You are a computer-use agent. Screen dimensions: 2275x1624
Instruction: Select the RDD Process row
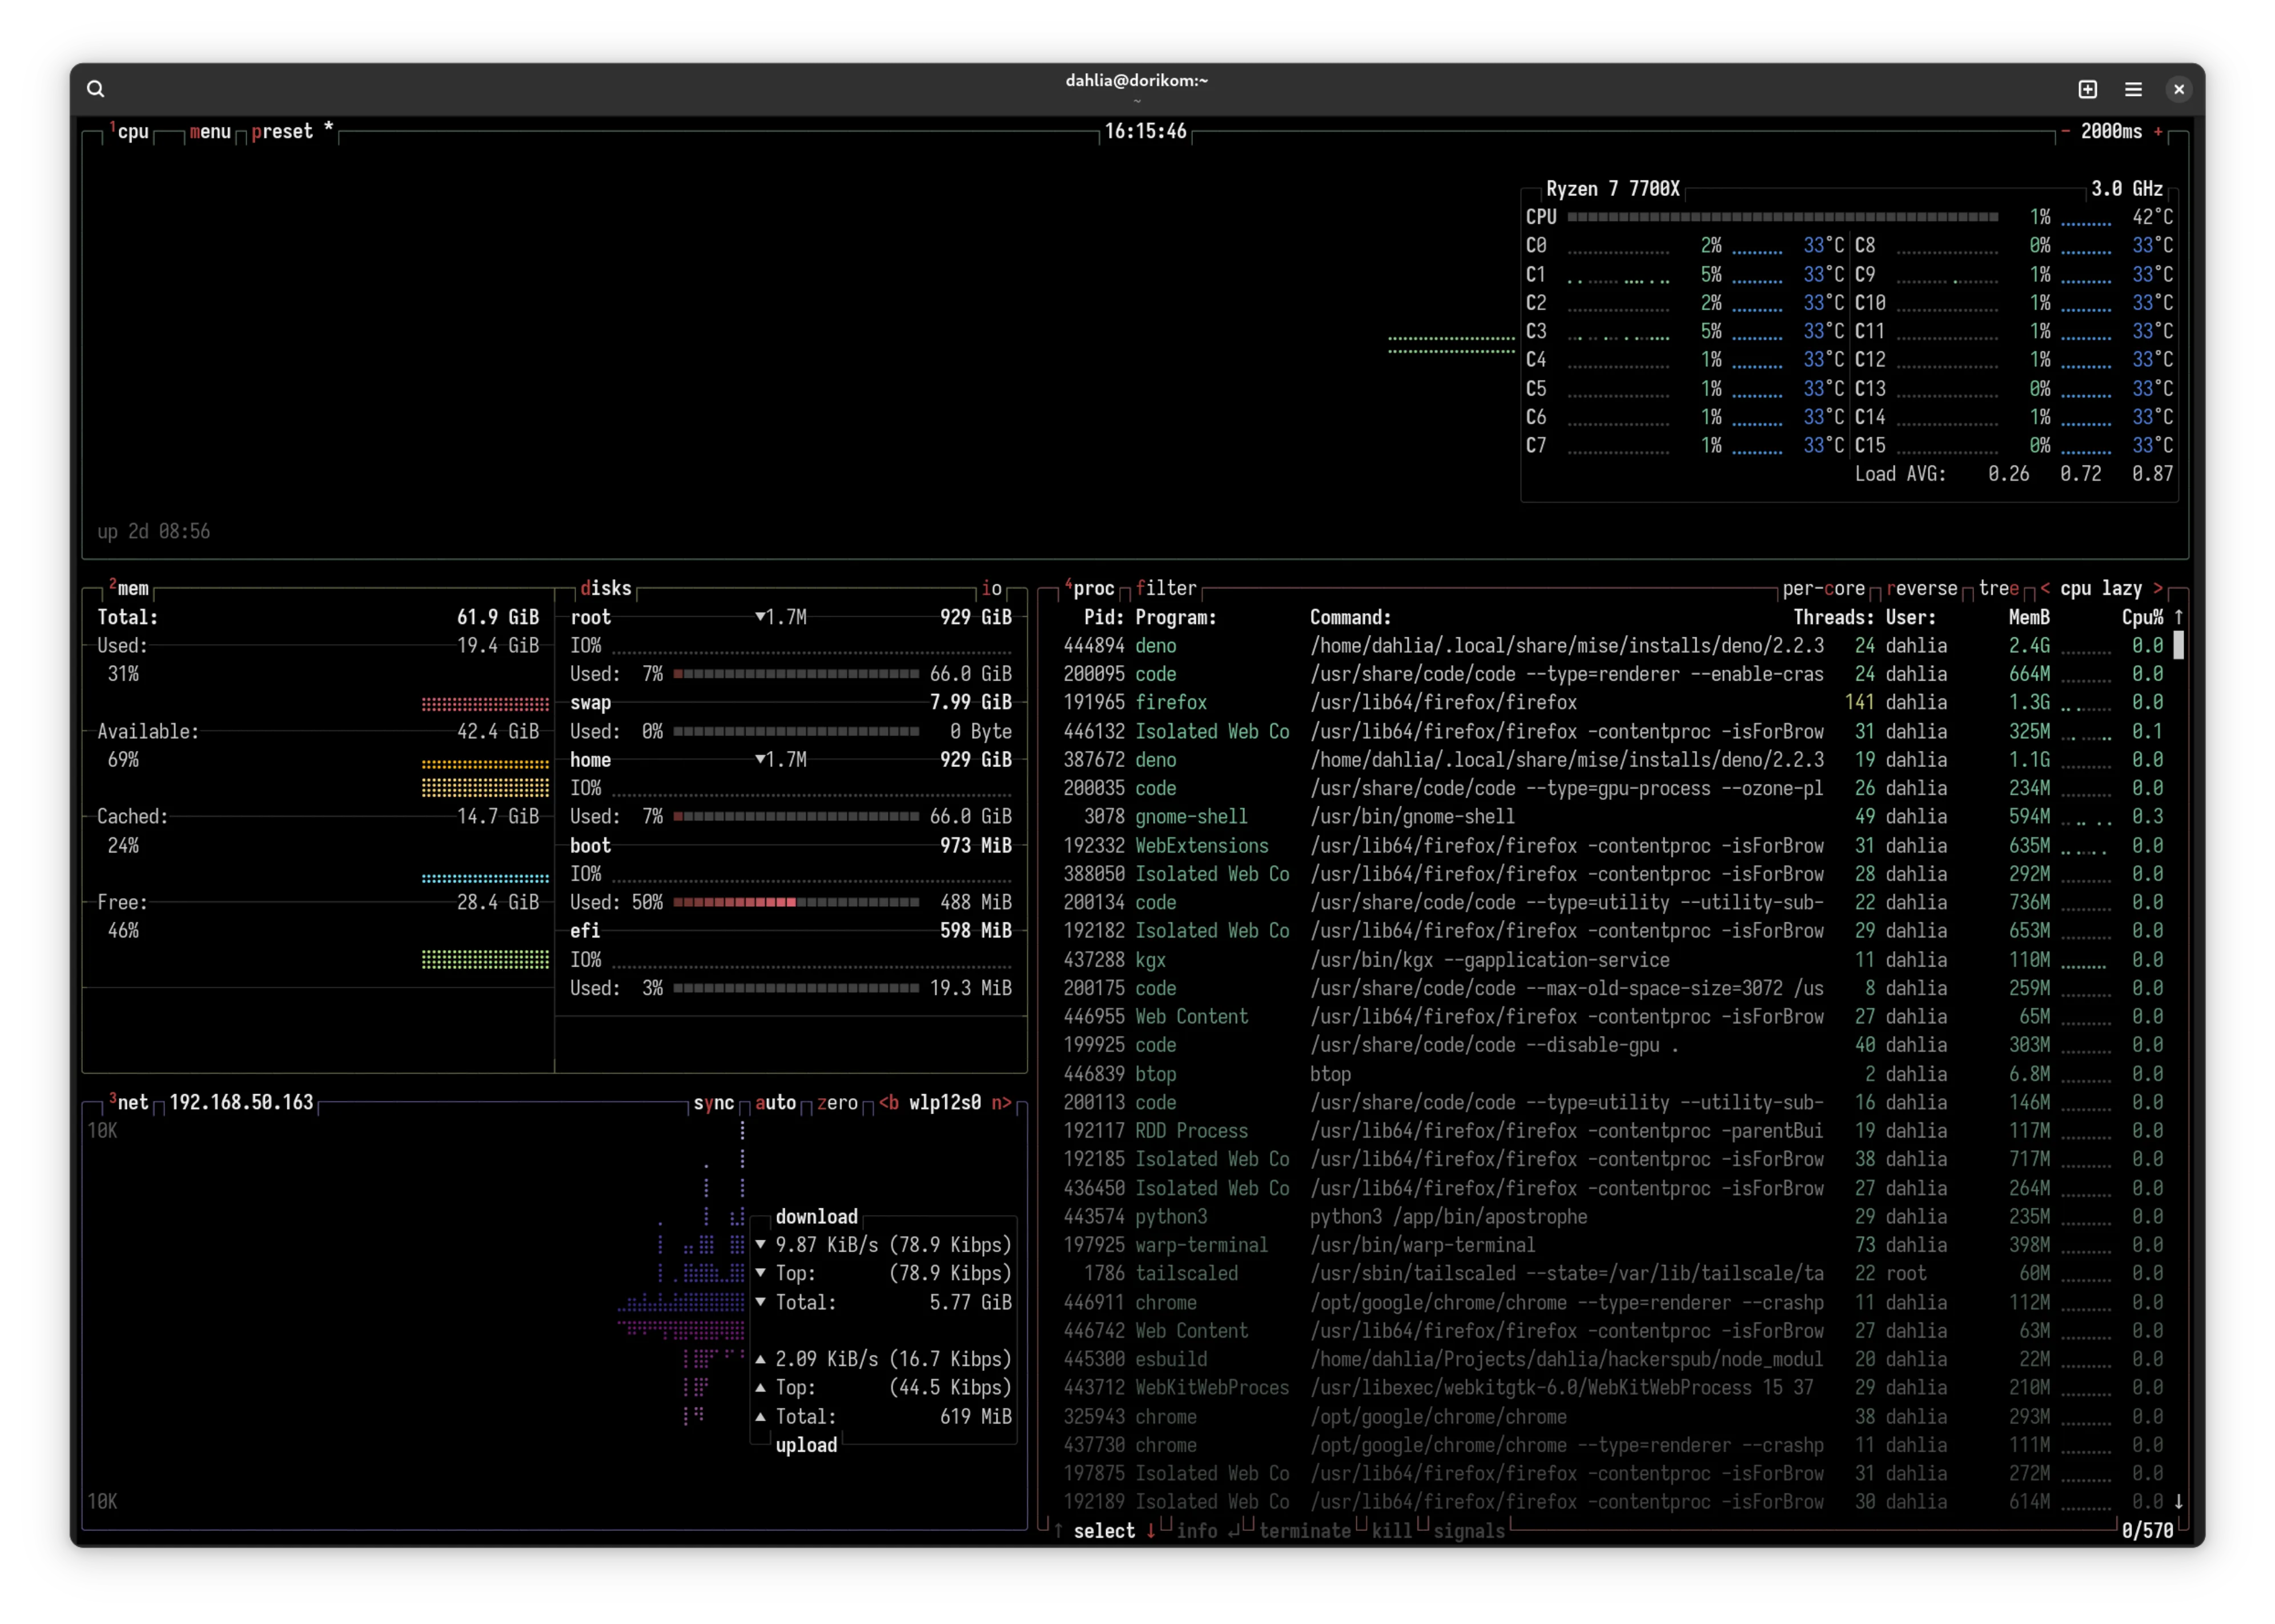coord(1613,1131)
